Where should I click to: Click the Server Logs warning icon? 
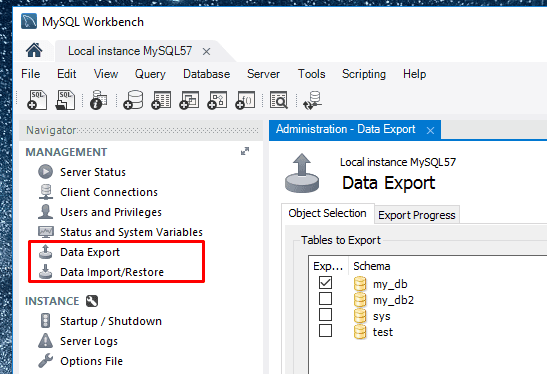pyautogui.click(x=45, y=341)
